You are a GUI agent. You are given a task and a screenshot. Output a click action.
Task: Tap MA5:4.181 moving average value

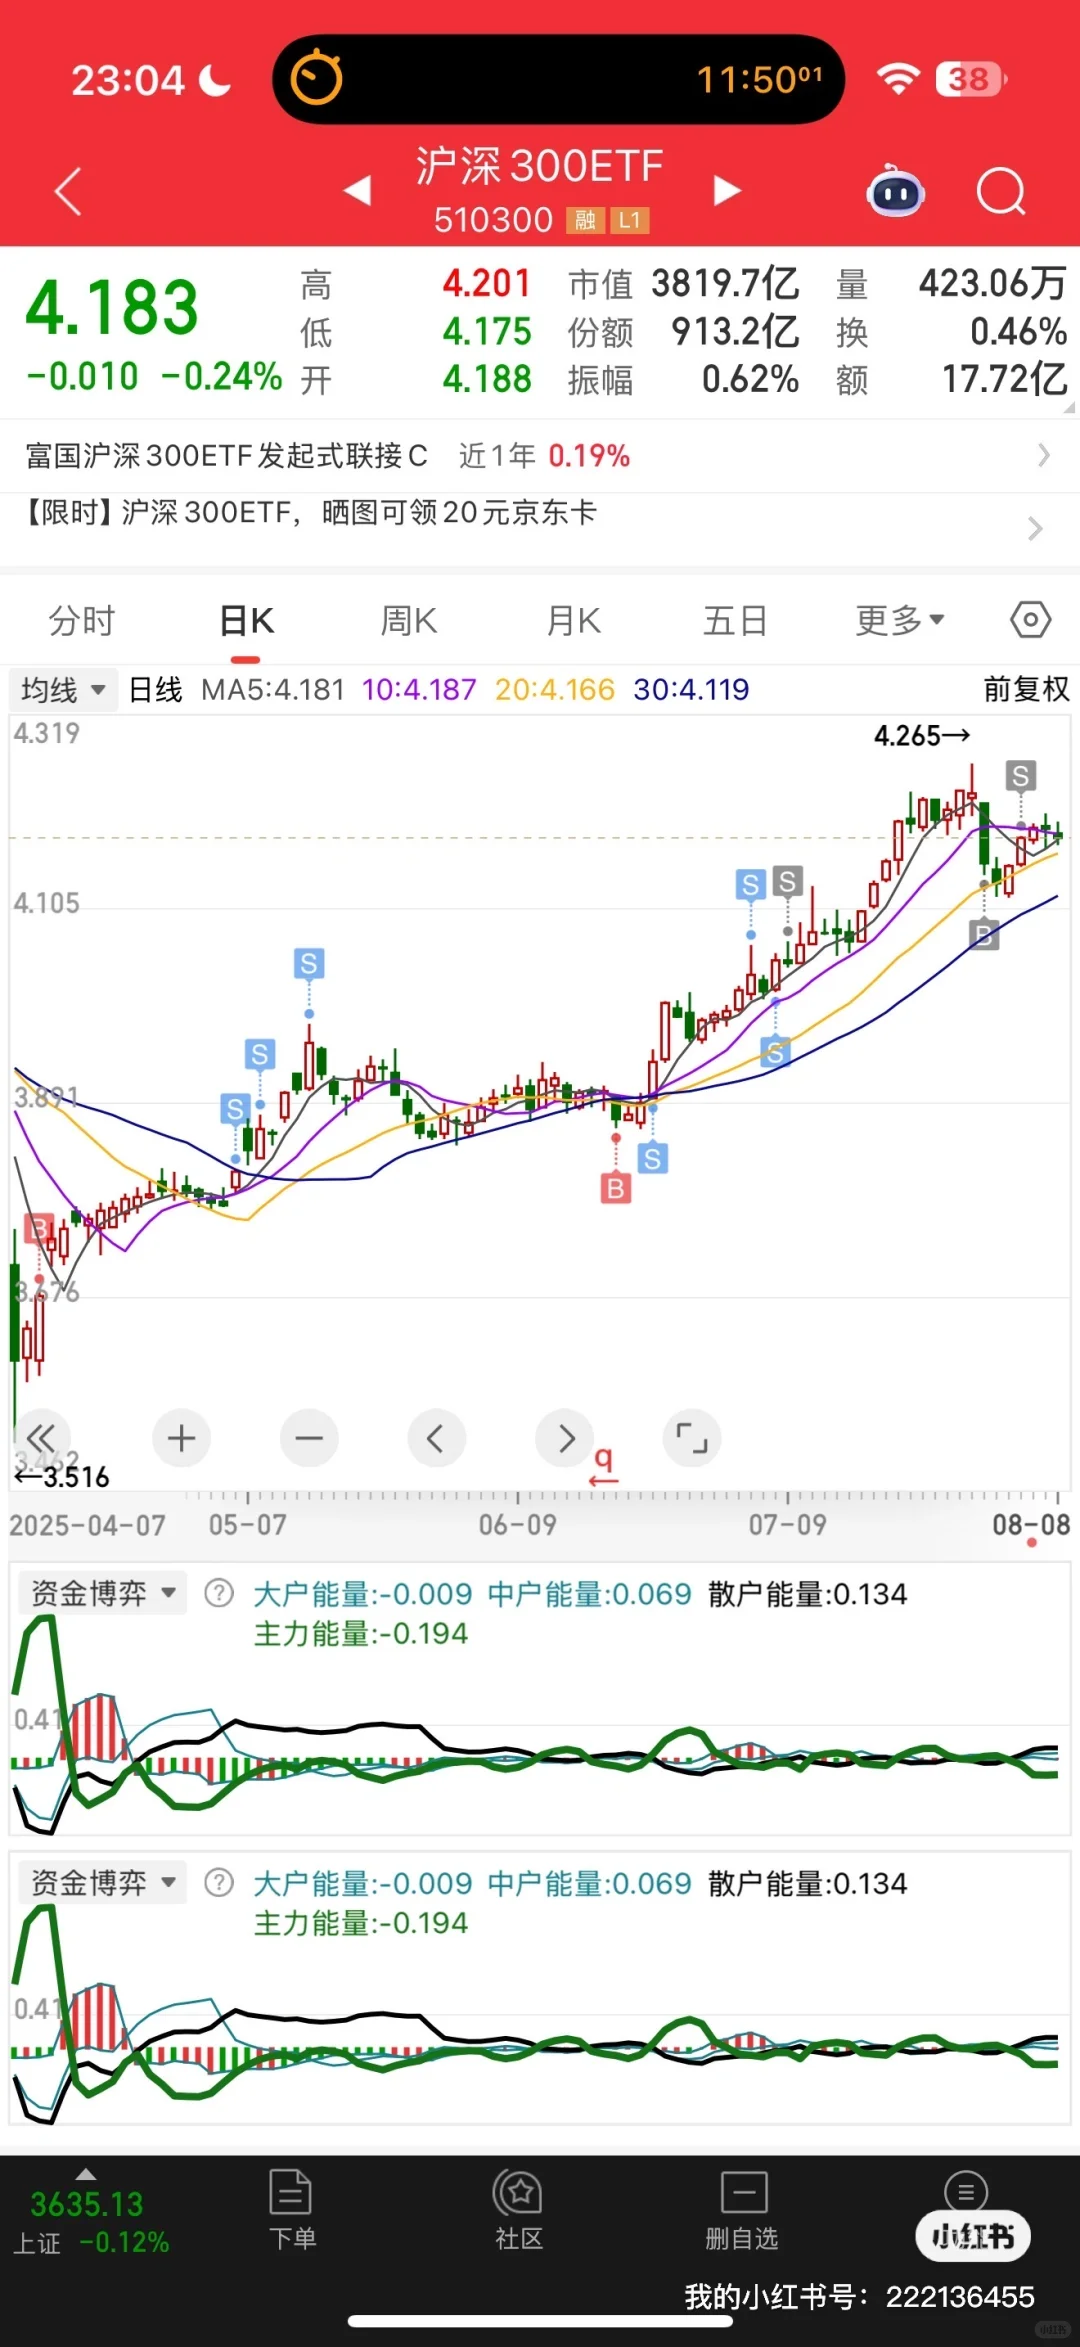273,689
